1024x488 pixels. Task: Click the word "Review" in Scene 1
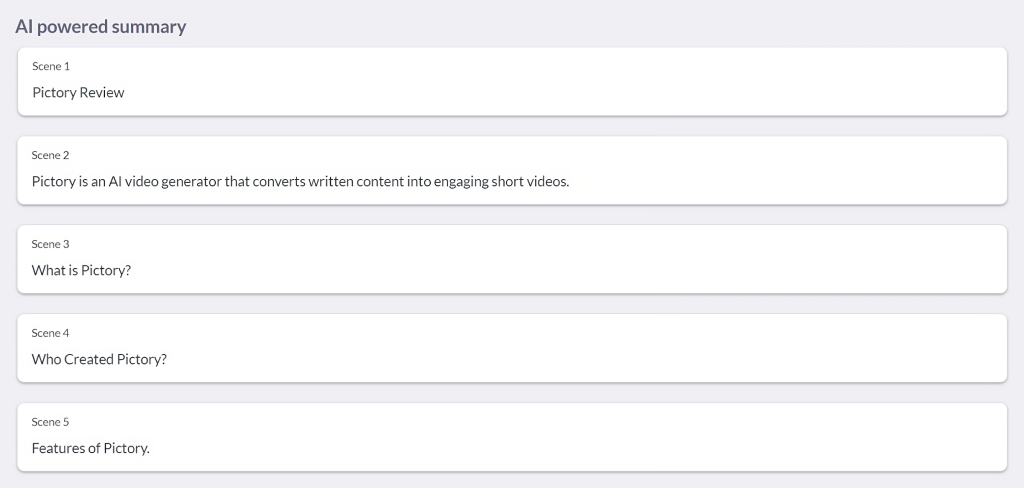104,93
